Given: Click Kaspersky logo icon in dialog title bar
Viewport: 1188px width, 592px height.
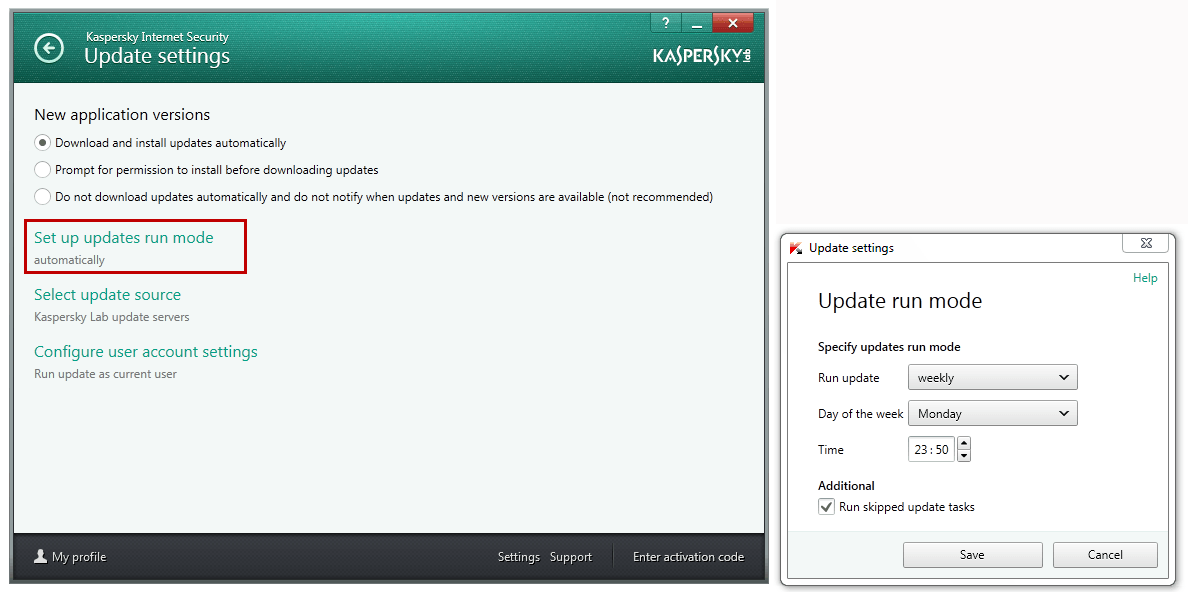Looking at the screenshot, I should click(x=796, y=248).
